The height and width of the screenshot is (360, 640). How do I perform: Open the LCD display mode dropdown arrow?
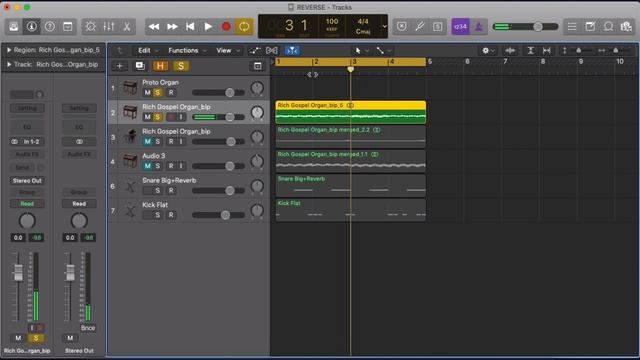pos(384,27)
